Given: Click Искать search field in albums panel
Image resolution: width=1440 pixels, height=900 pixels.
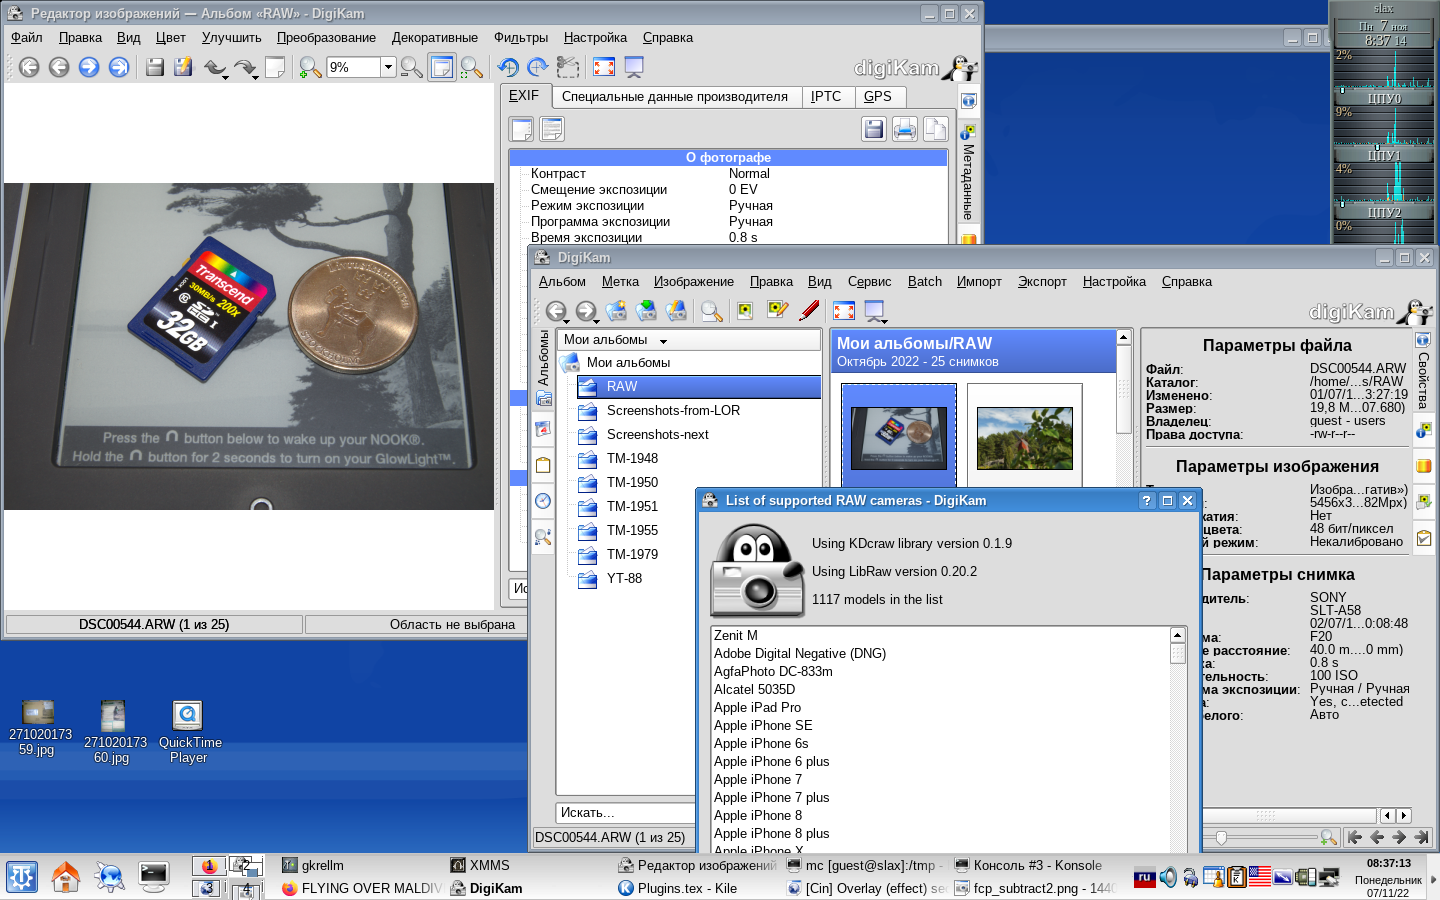Looking at the screenshot, I should coord(626,812).
